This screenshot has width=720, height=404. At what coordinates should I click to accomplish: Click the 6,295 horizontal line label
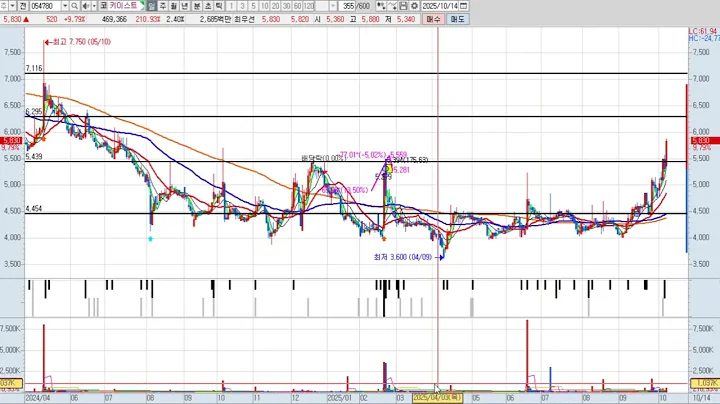click(34, 112)
